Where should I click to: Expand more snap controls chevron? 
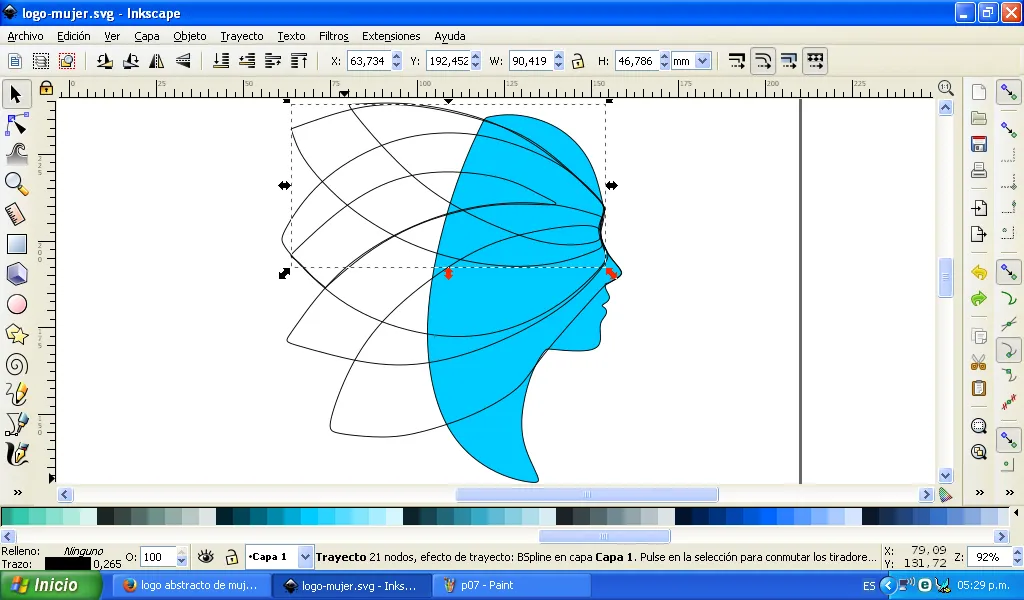[1010, 492]
